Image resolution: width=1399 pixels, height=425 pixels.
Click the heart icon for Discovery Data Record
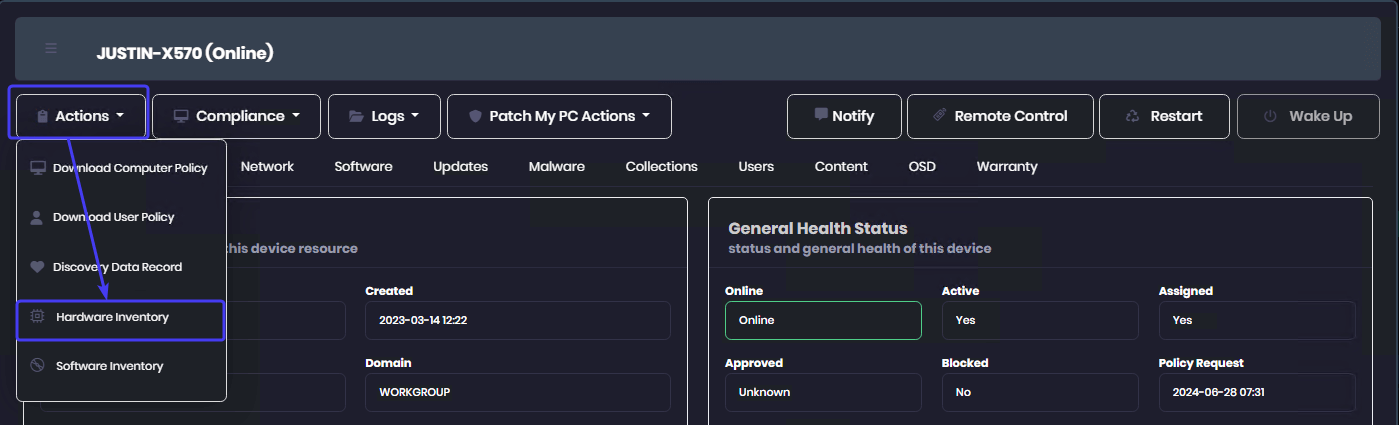pos(37,267)
